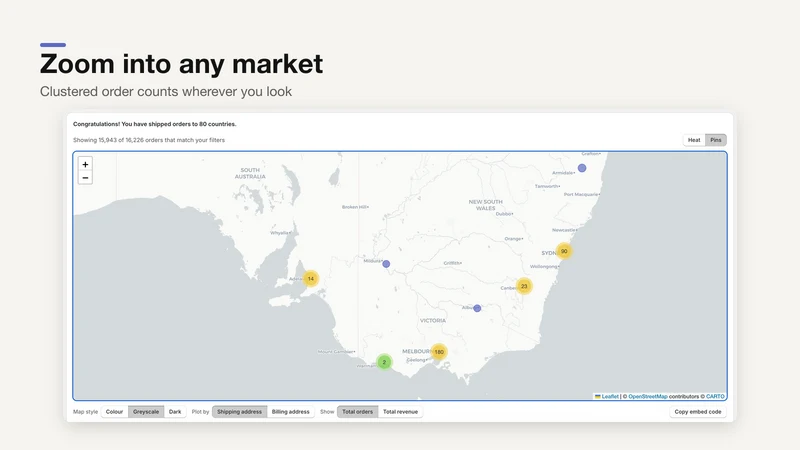Open the Melbourne cluster with 180 orders
Screen dimensions: 800x450
click(x=439, y=352)
